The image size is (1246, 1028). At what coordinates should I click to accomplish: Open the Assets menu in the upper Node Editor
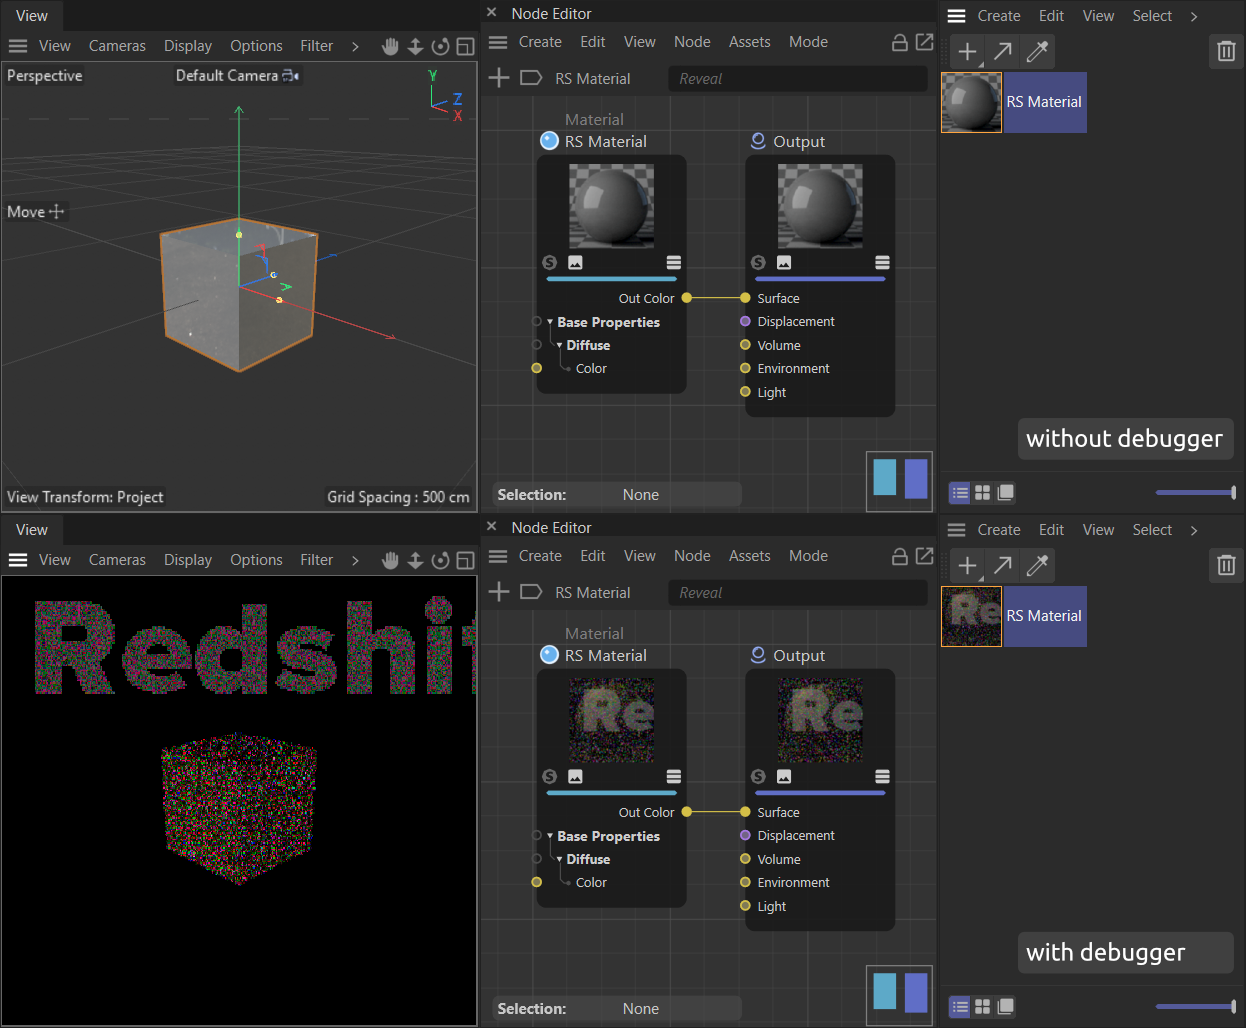[x=749, y=42]
